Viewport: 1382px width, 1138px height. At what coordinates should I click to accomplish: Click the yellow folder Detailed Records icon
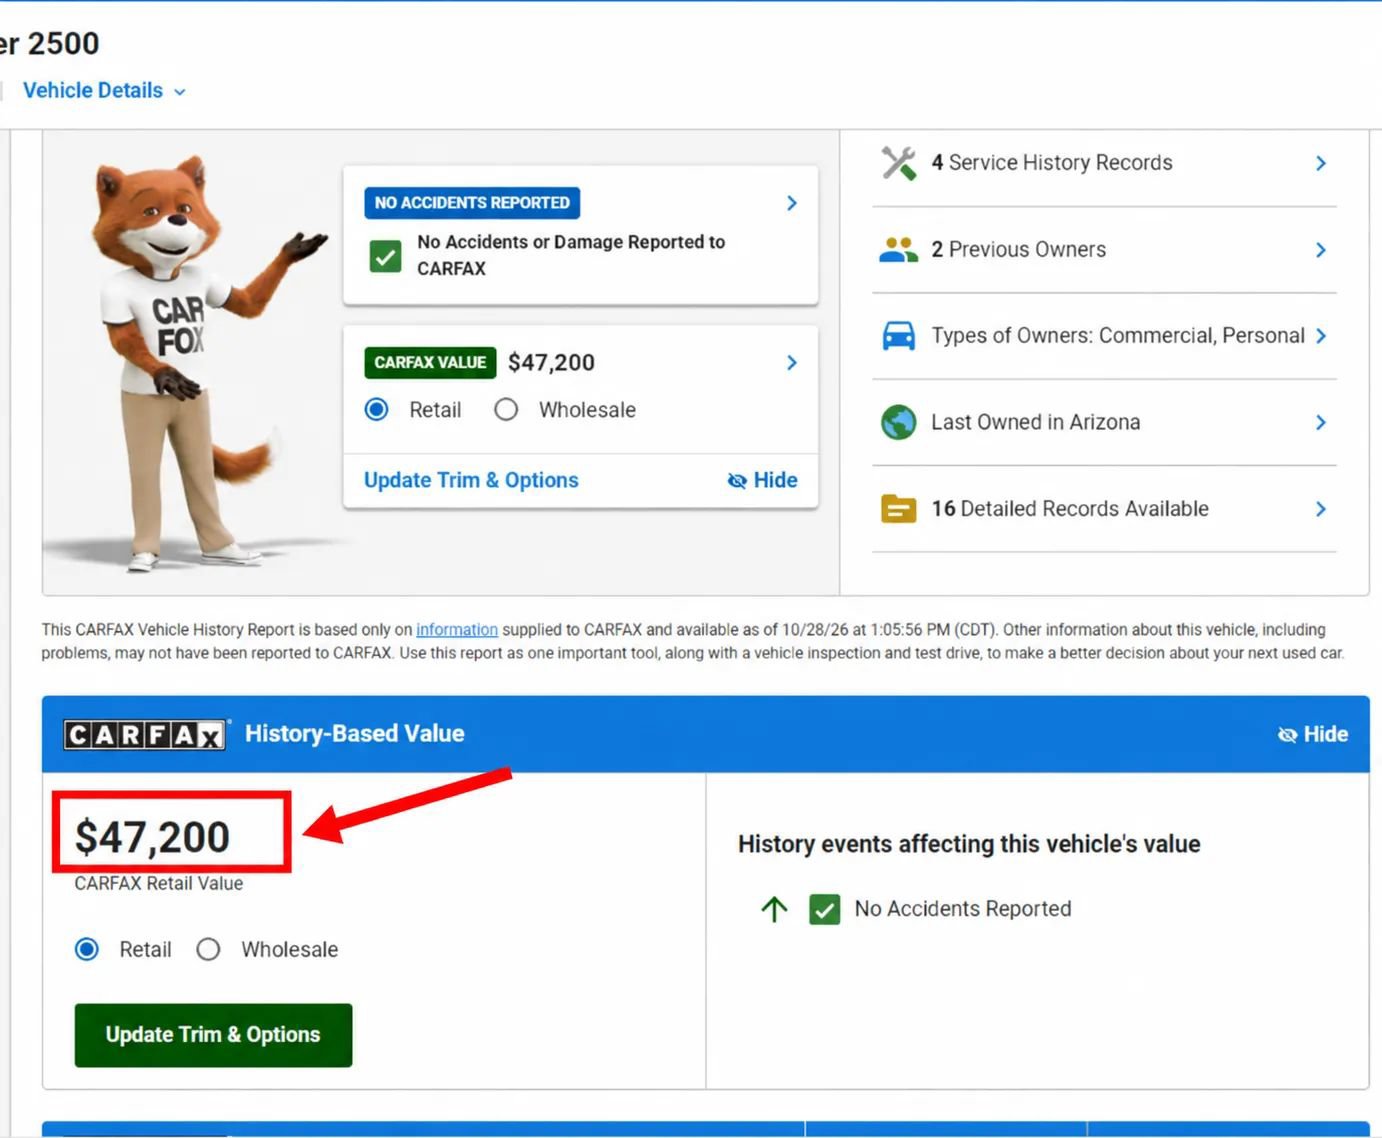898,509
